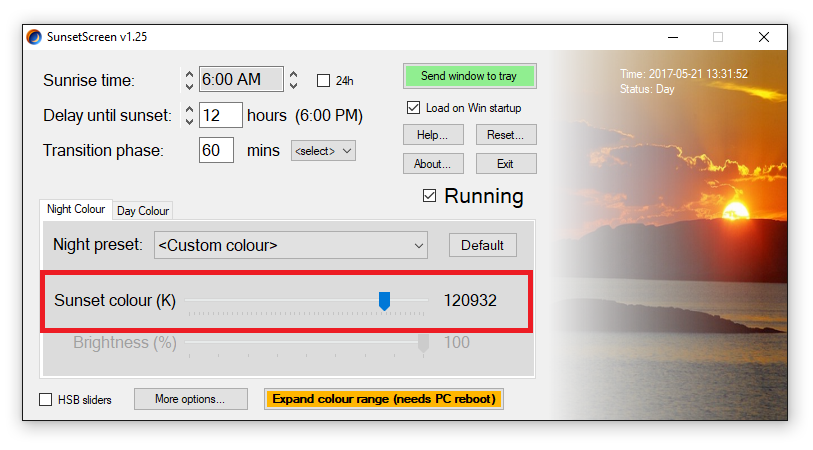Open the Night preset dropdown
Image resolution: width=813 pixels, height=450 pixels.
tap(291, 245)
